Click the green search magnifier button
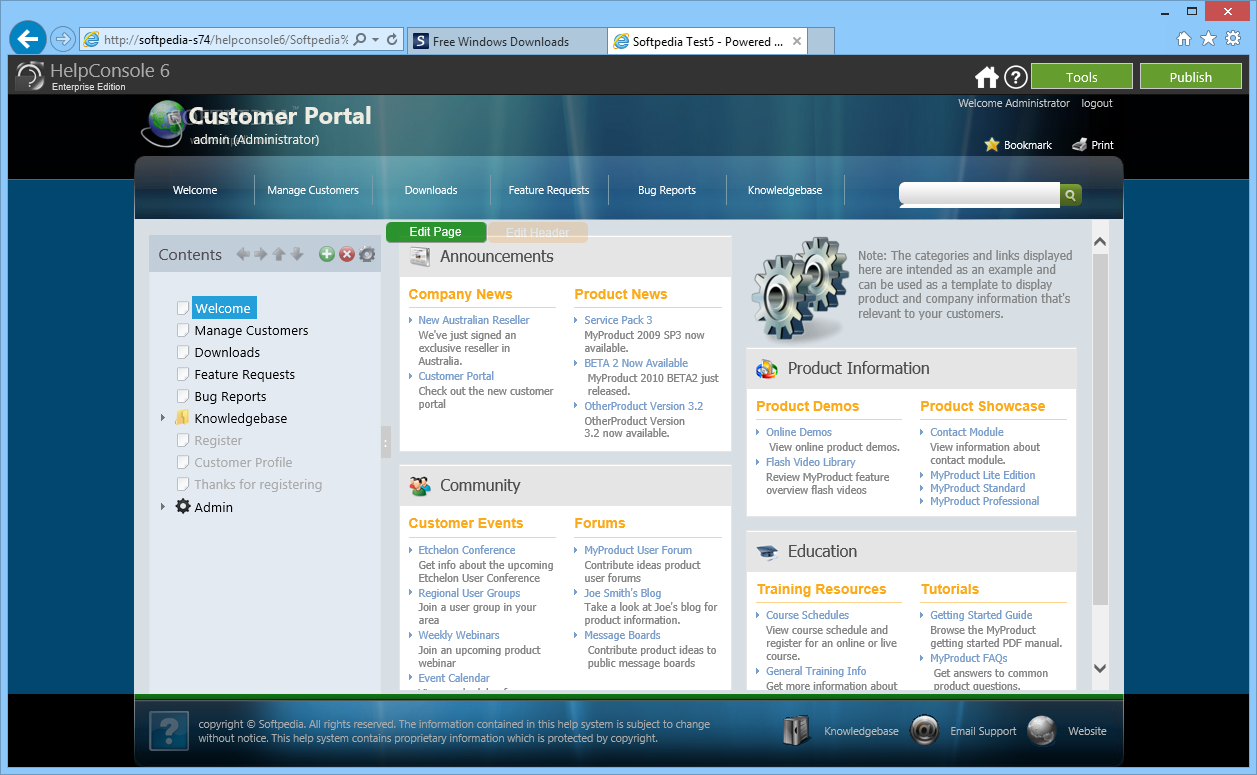This screenshot has height=775, width=1257. (x=1070, y=195)
